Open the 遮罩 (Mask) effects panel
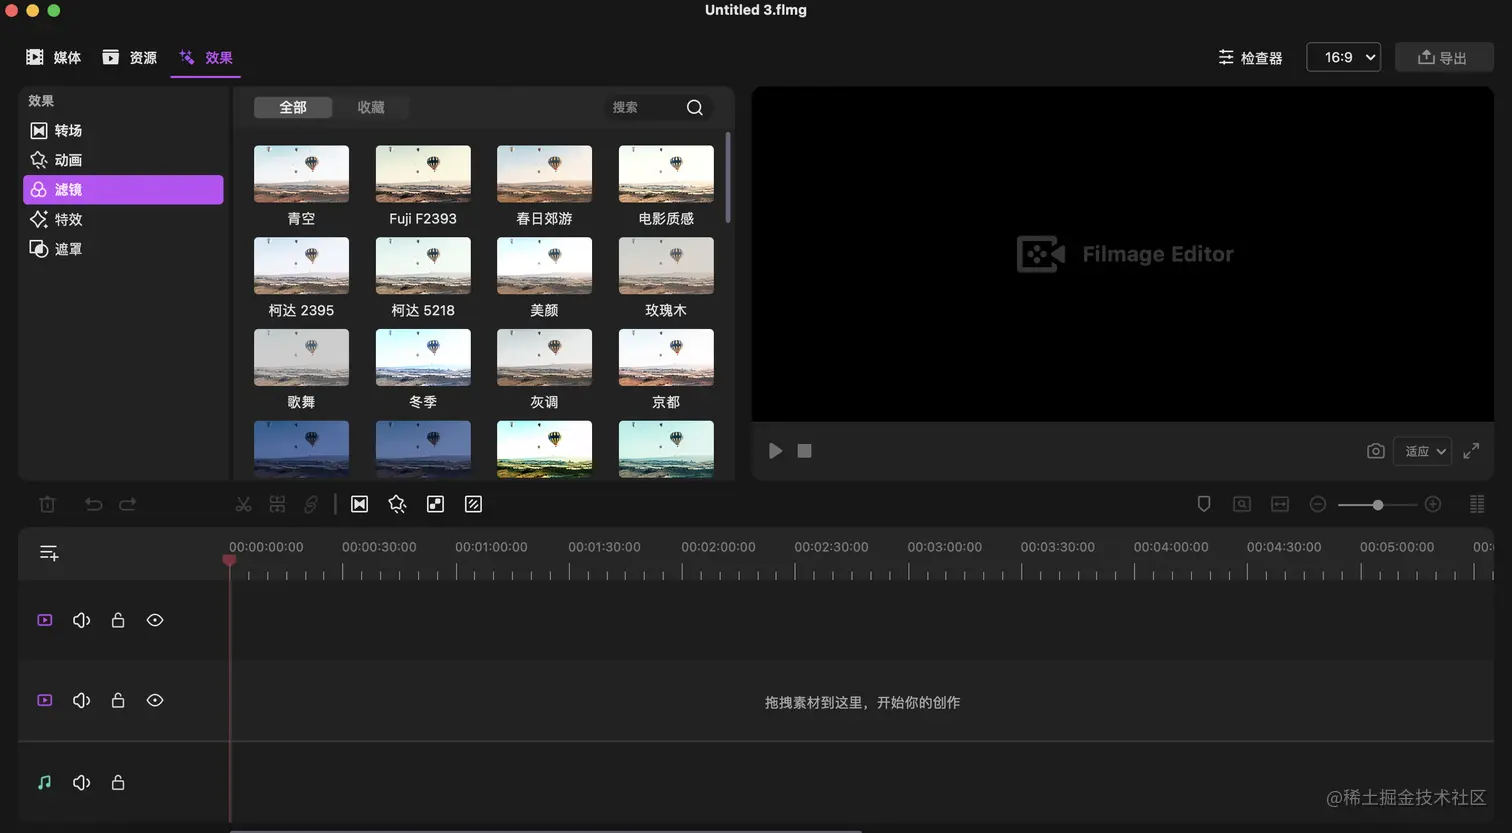1512x833 pixels. (66, 248)
